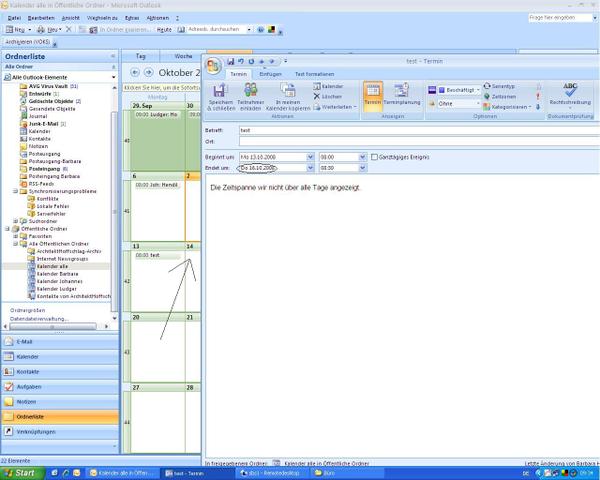Set low importance blue down arrow
600x480 pixels.
pos(538,107)
